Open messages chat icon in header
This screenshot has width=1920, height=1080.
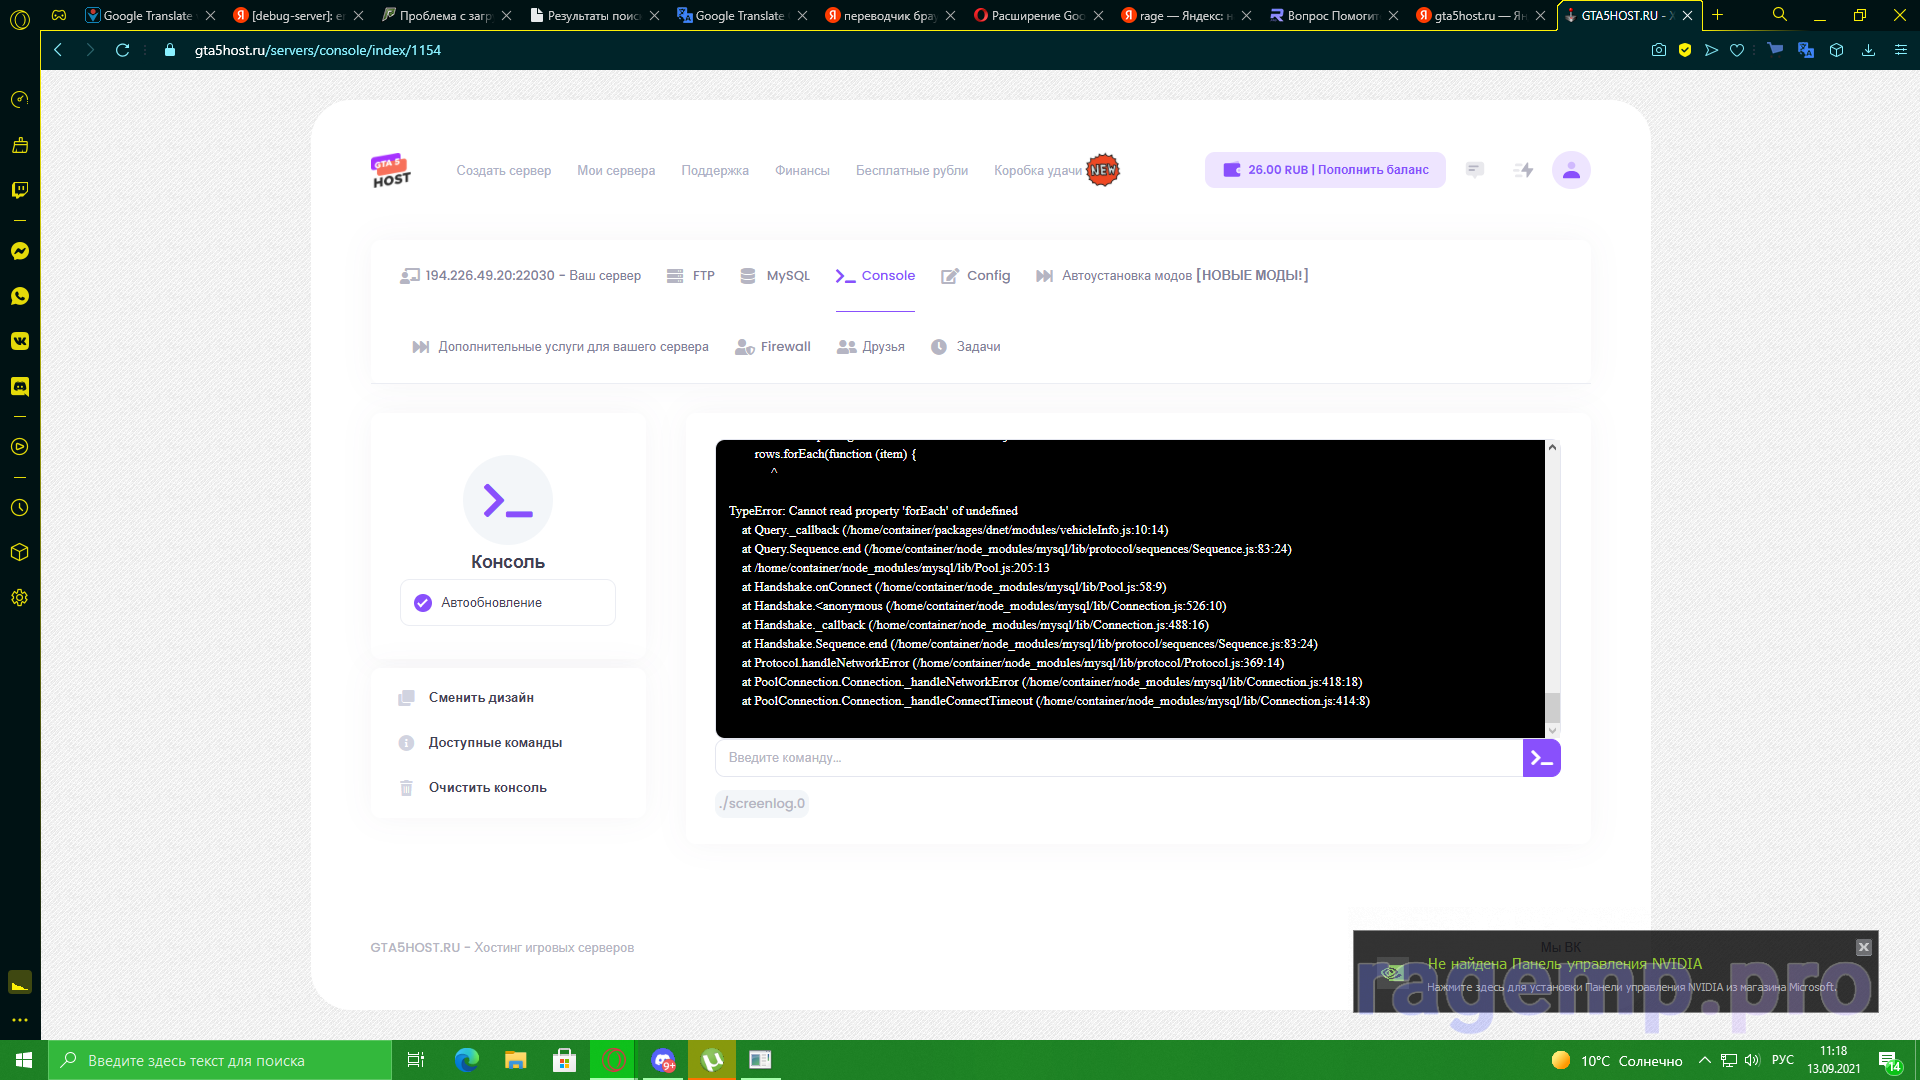[x=1475, y=170]
